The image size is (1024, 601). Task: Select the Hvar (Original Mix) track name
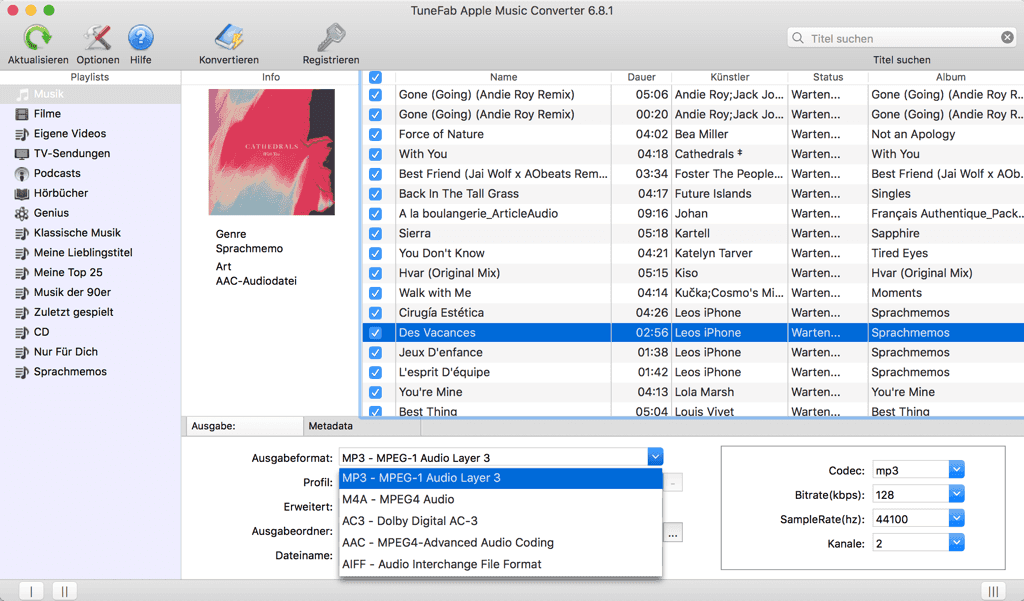coord(449,273)
